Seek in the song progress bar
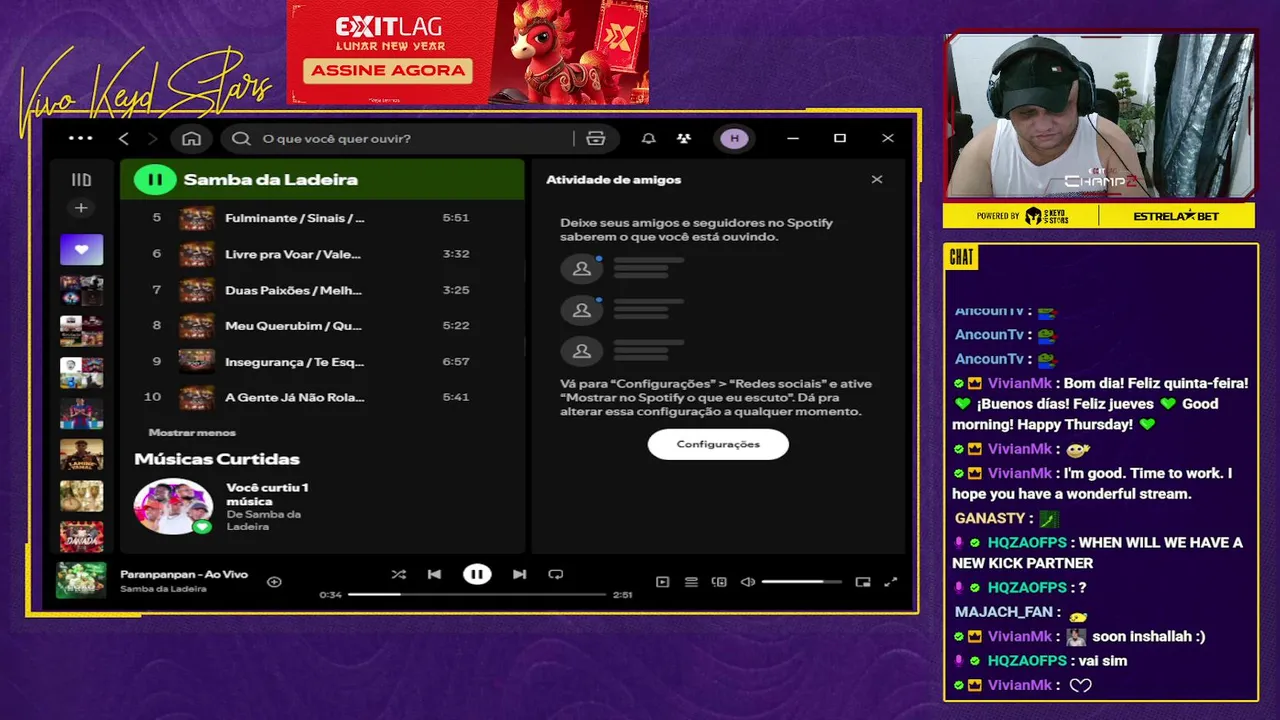 477,595
